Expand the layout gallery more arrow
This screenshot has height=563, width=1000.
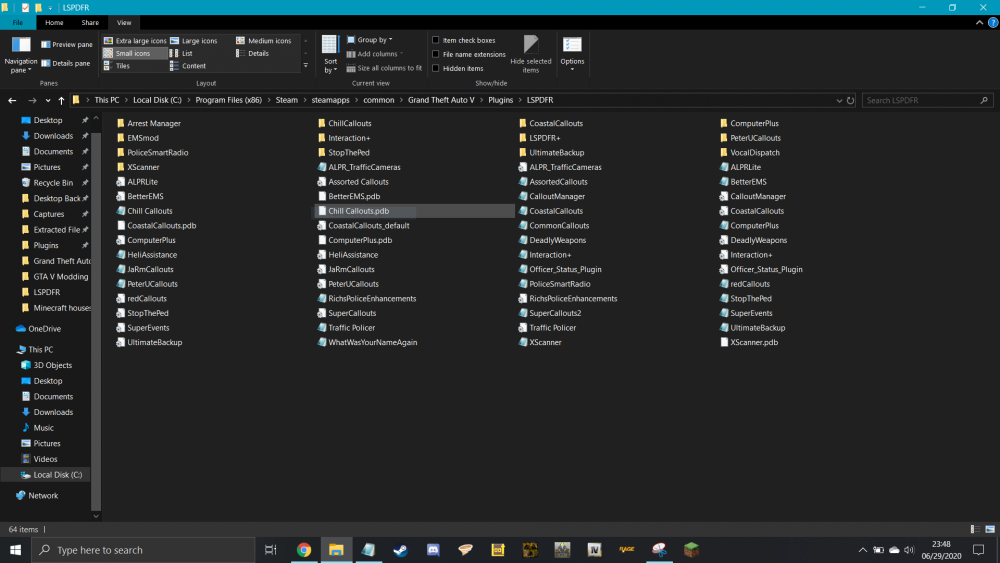pyautogui.click(x=305, y=66)
